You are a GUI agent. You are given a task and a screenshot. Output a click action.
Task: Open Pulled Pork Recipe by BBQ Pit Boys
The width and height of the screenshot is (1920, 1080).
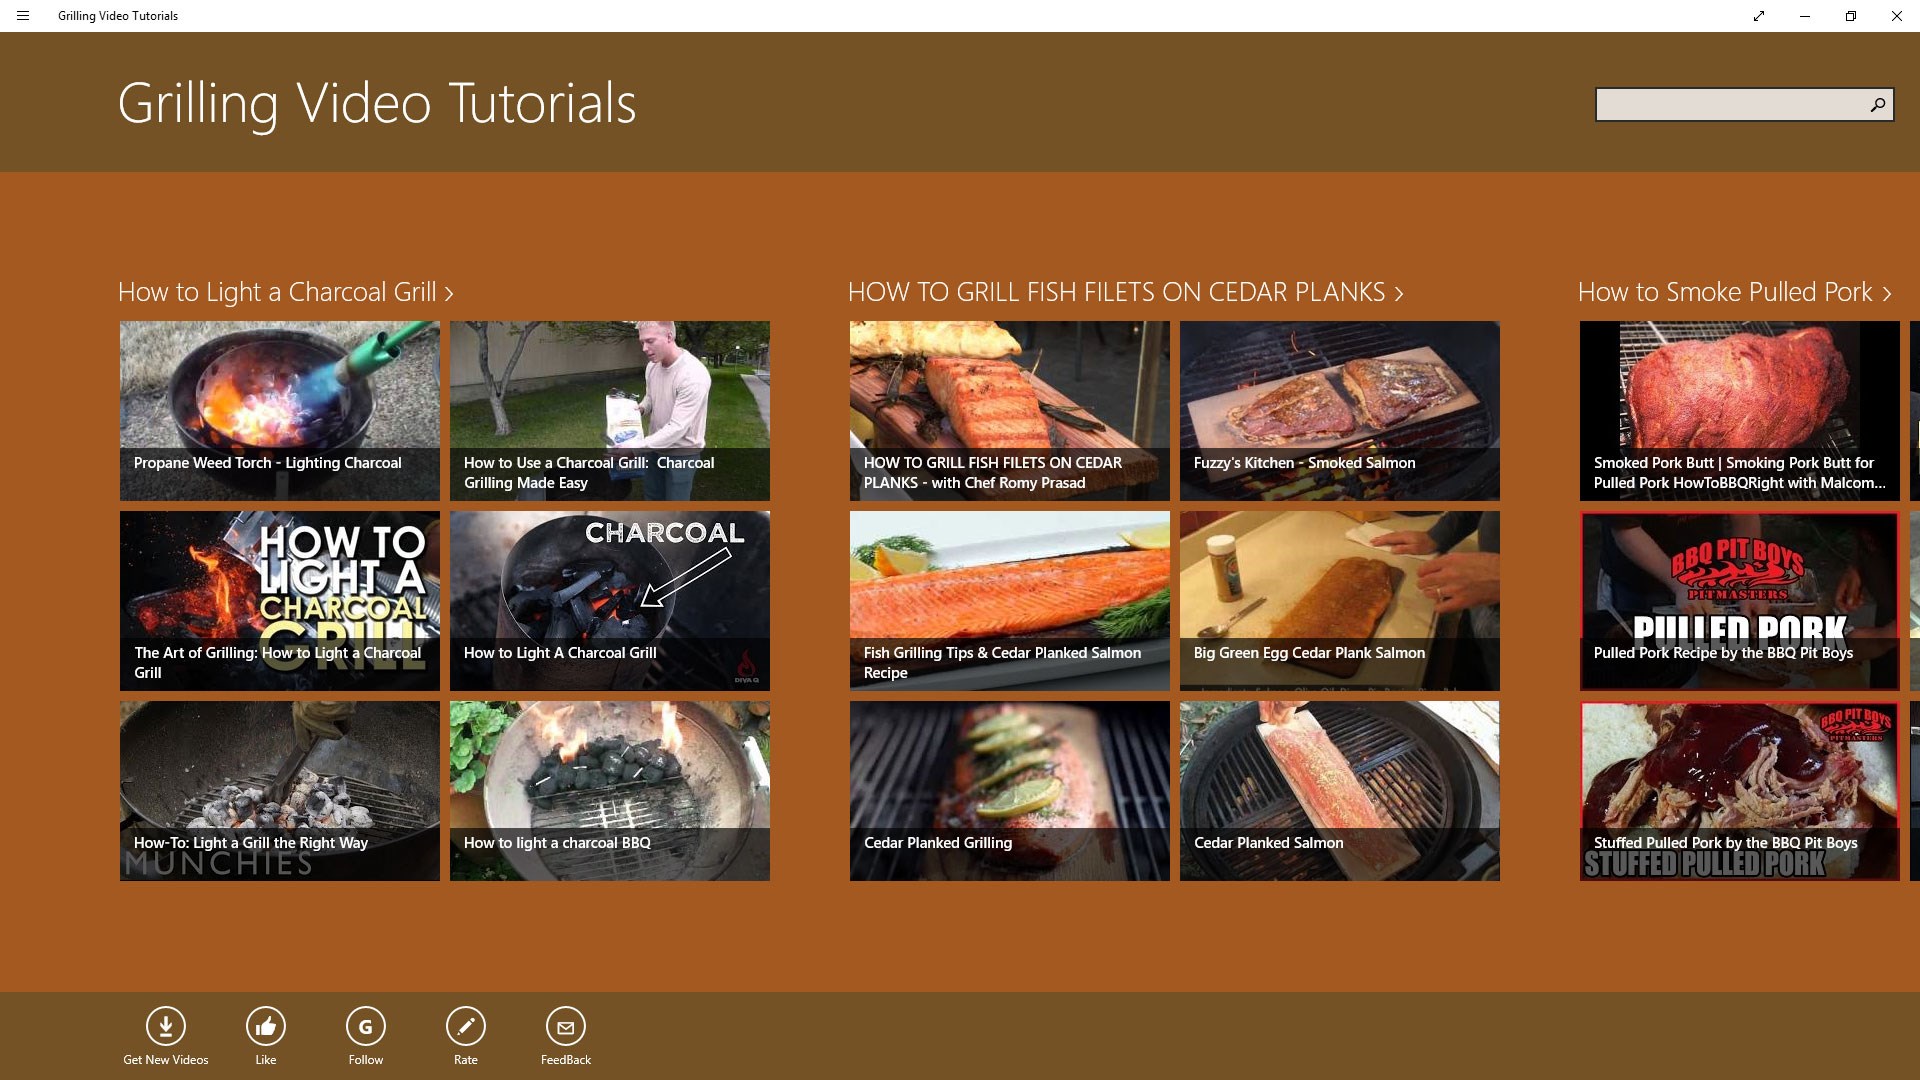pos(1740,600)
